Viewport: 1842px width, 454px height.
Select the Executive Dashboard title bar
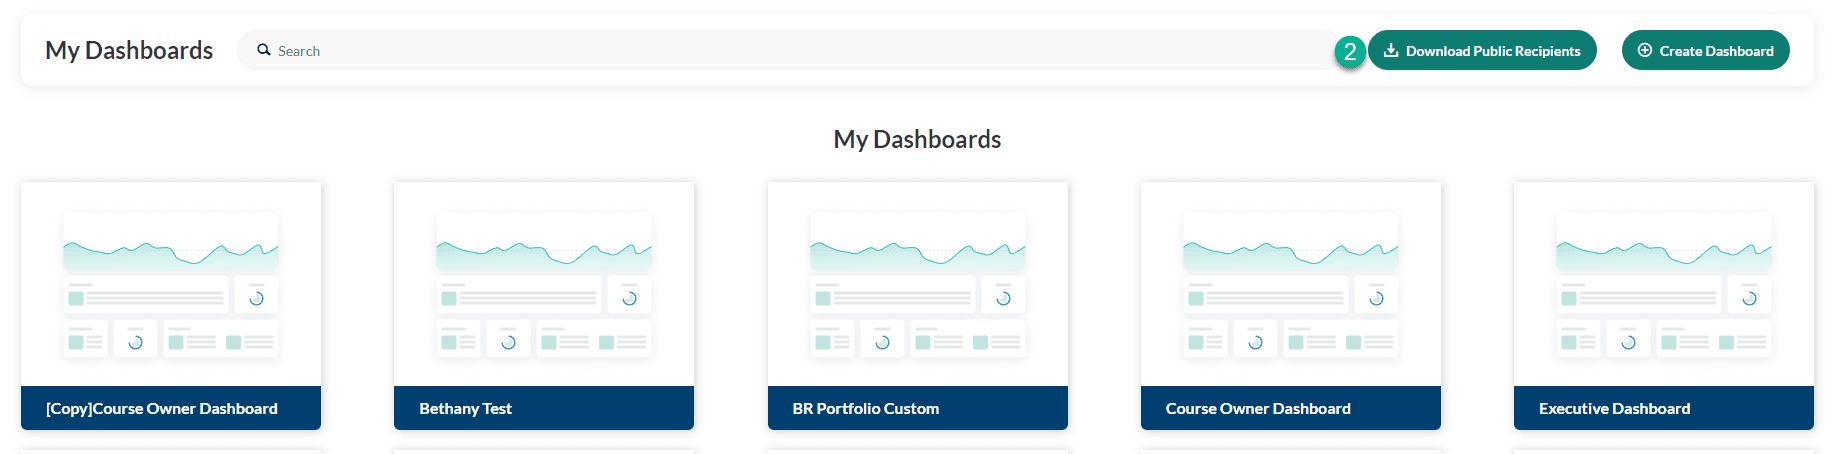point(1663,408)
